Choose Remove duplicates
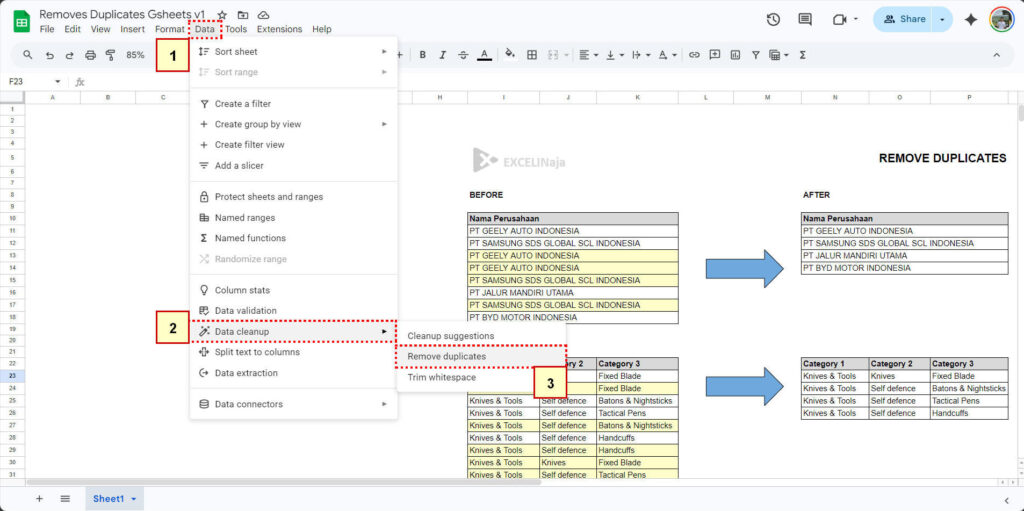Viewport: 1024px width, 511px height. 481,357
